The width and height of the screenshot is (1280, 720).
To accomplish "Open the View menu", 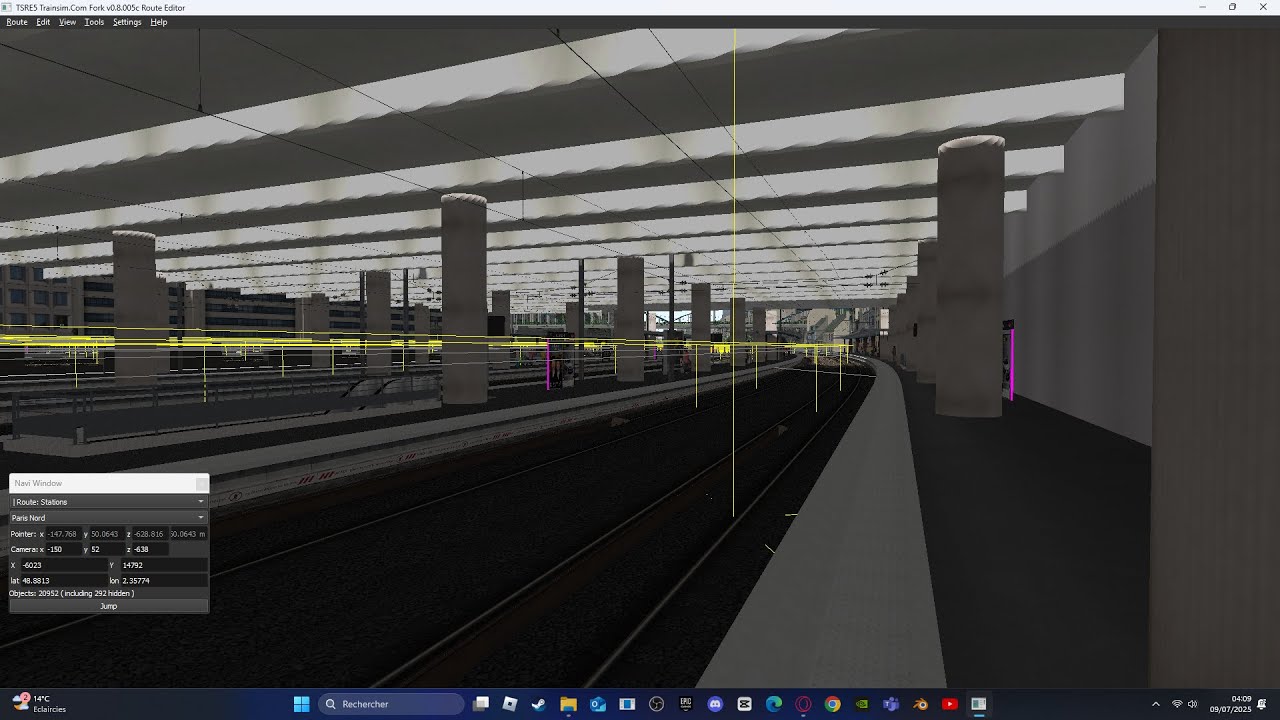I will [67, 22].
